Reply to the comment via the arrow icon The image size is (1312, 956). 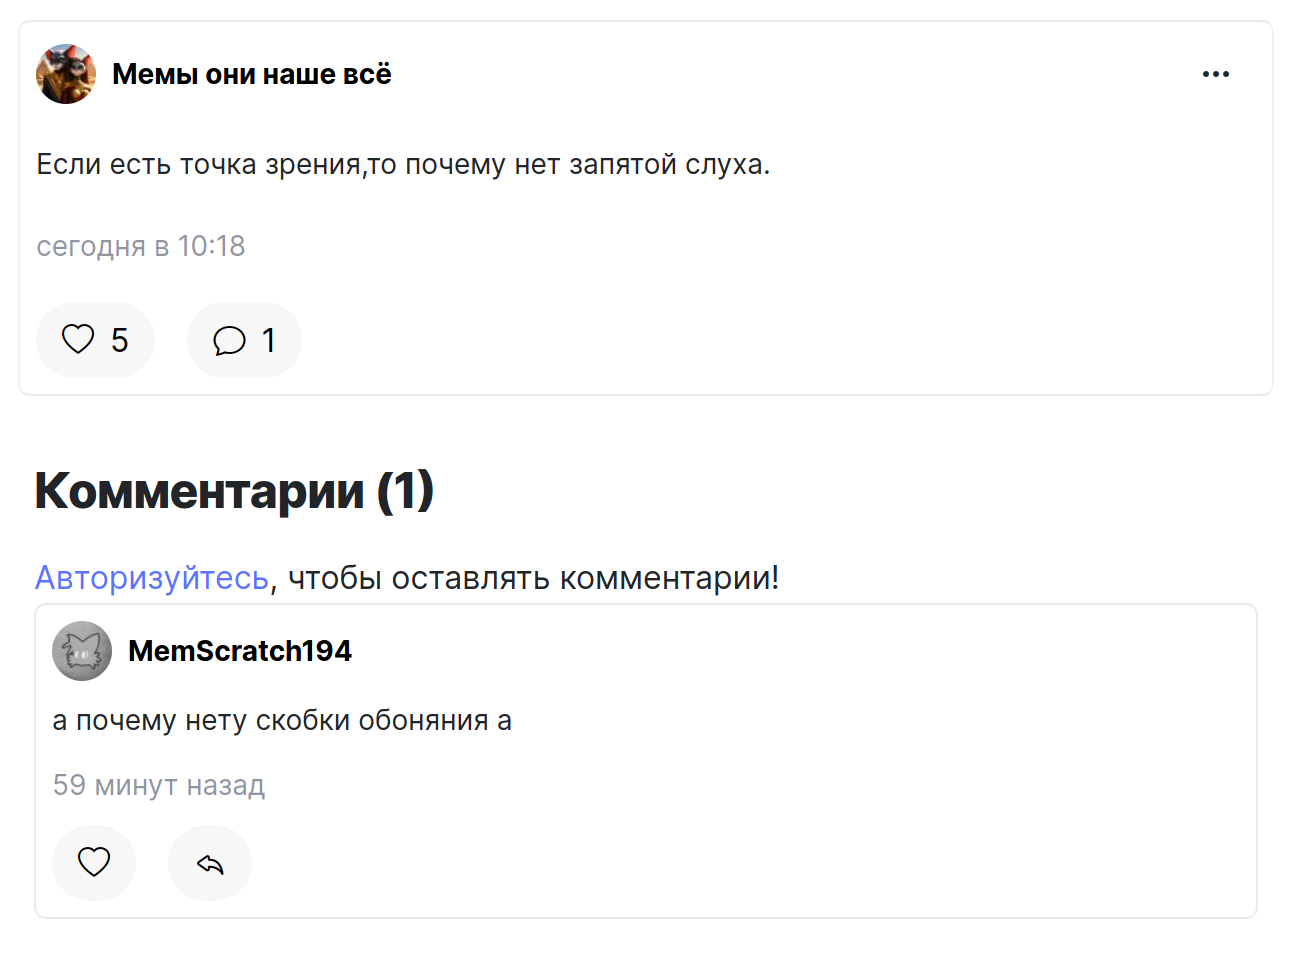(x=209, y=862)
